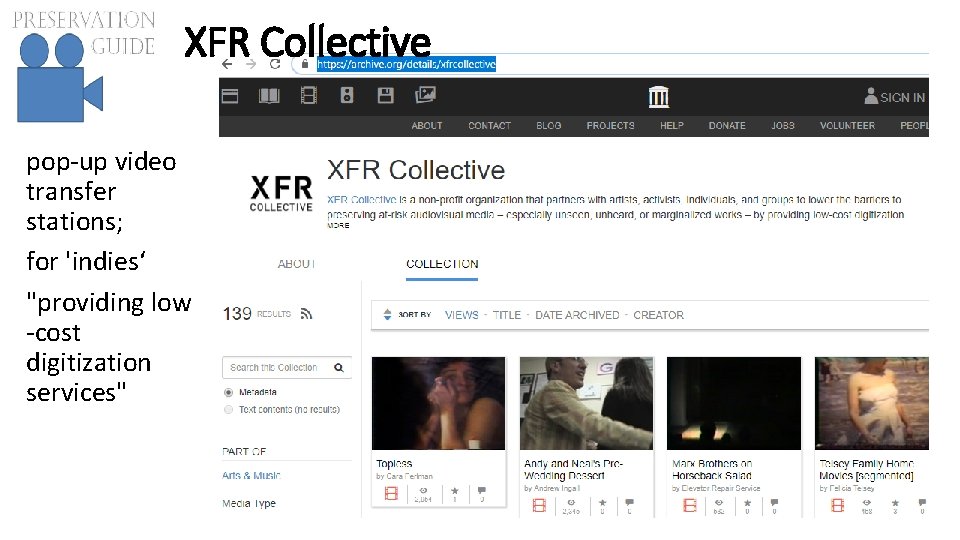Open Marx Brothers on Horseback Salad thumbnail
Screen dimensions: 960x540
[733, 403]
